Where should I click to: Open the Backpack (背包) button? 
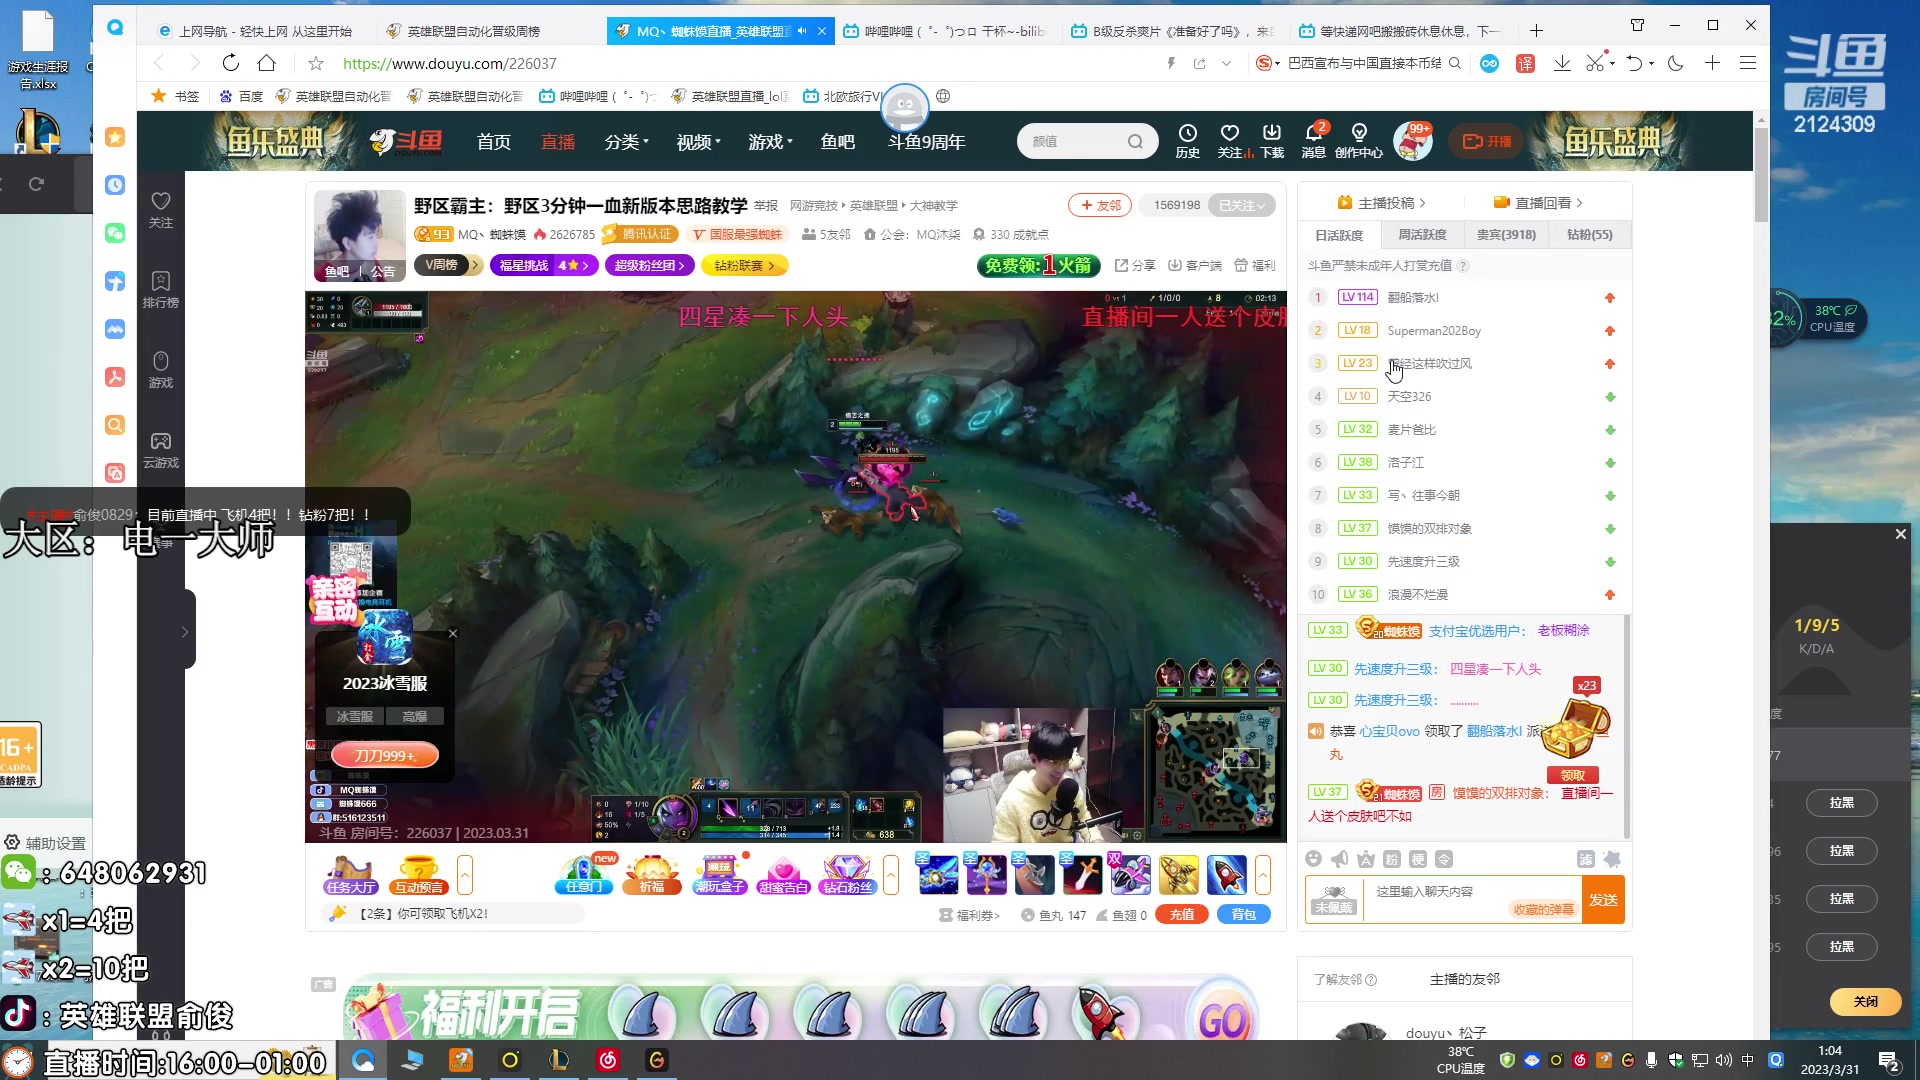point(1243,914)
